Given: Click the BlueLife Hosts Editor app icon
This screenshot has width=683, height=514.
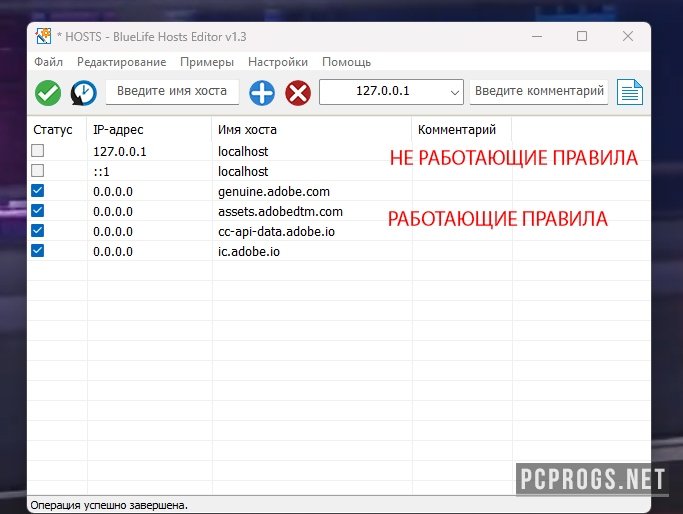Looking at the screenshot, I should click(43, 36).
